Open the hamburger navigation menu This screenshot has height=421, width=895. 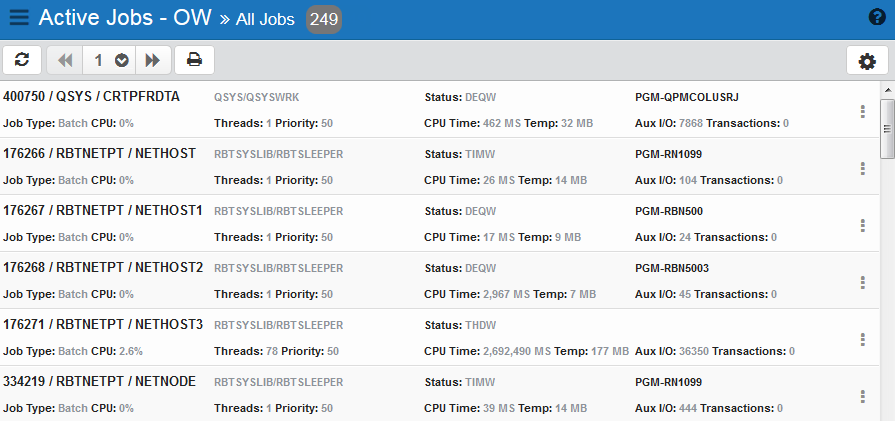pyautogui.click(x=18, y=18)
